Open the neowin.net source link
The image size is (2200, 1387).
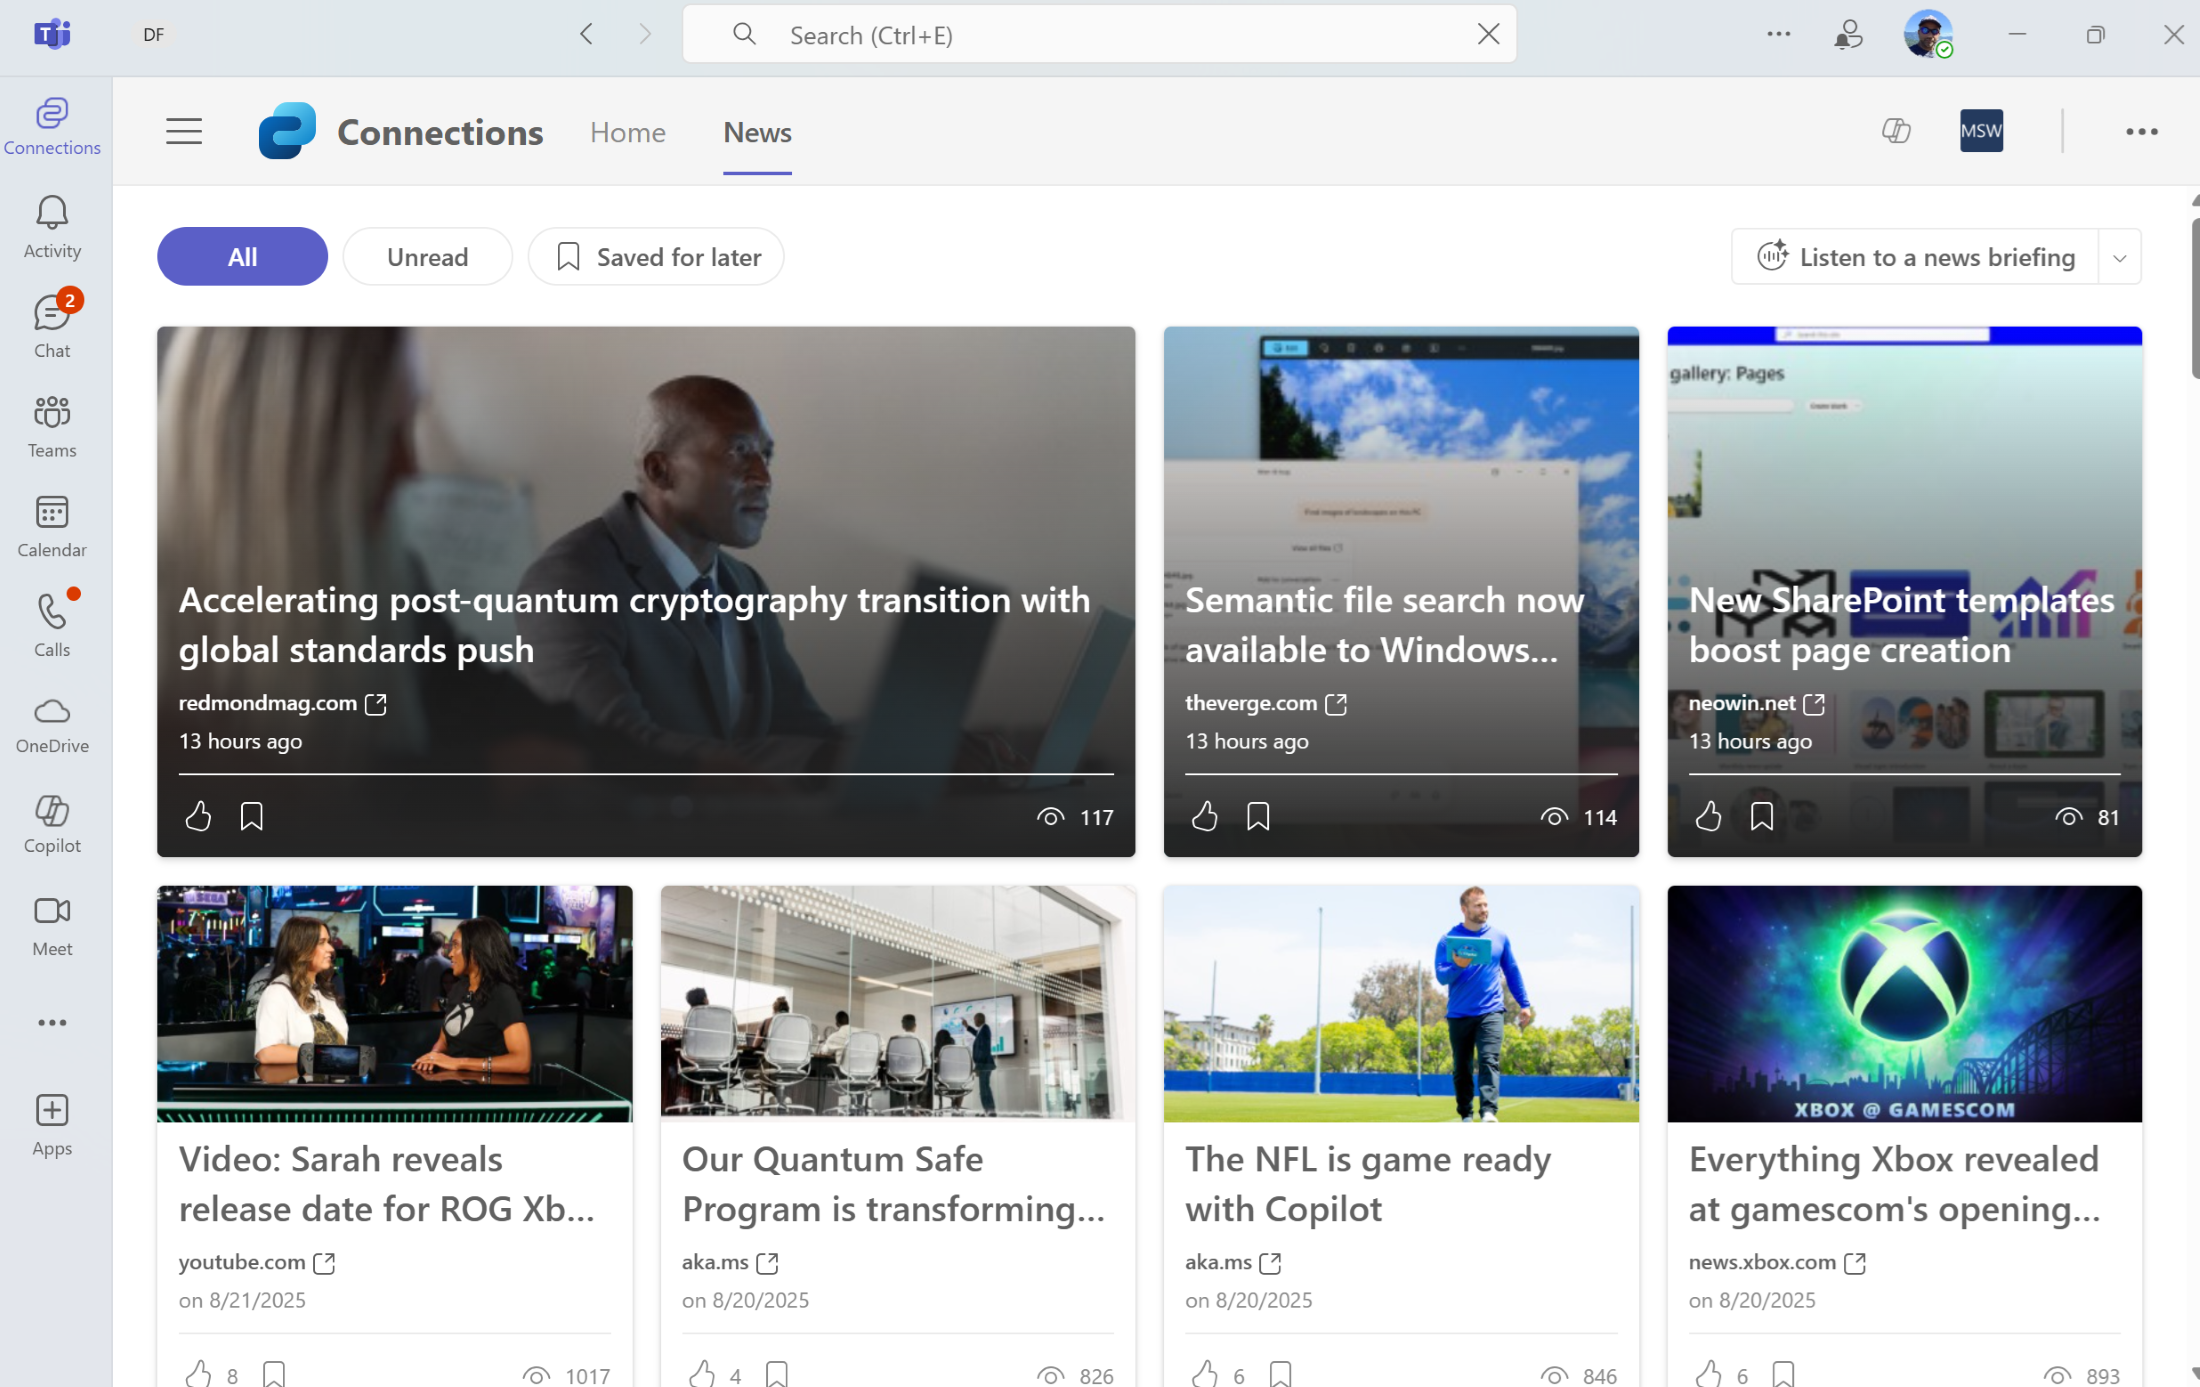pyautogui.click(x=1757, y=703)
